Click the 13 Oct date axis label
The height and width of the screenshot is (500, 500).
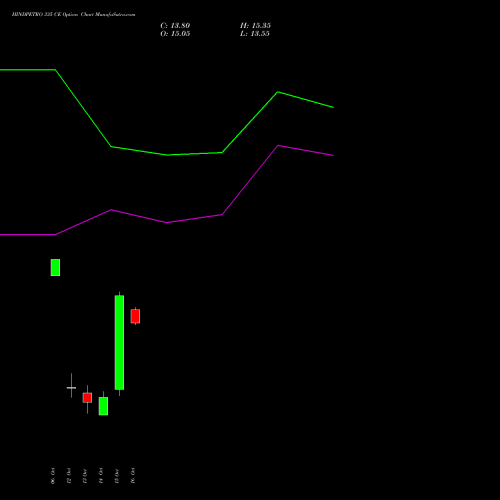(x=85, y=476)
